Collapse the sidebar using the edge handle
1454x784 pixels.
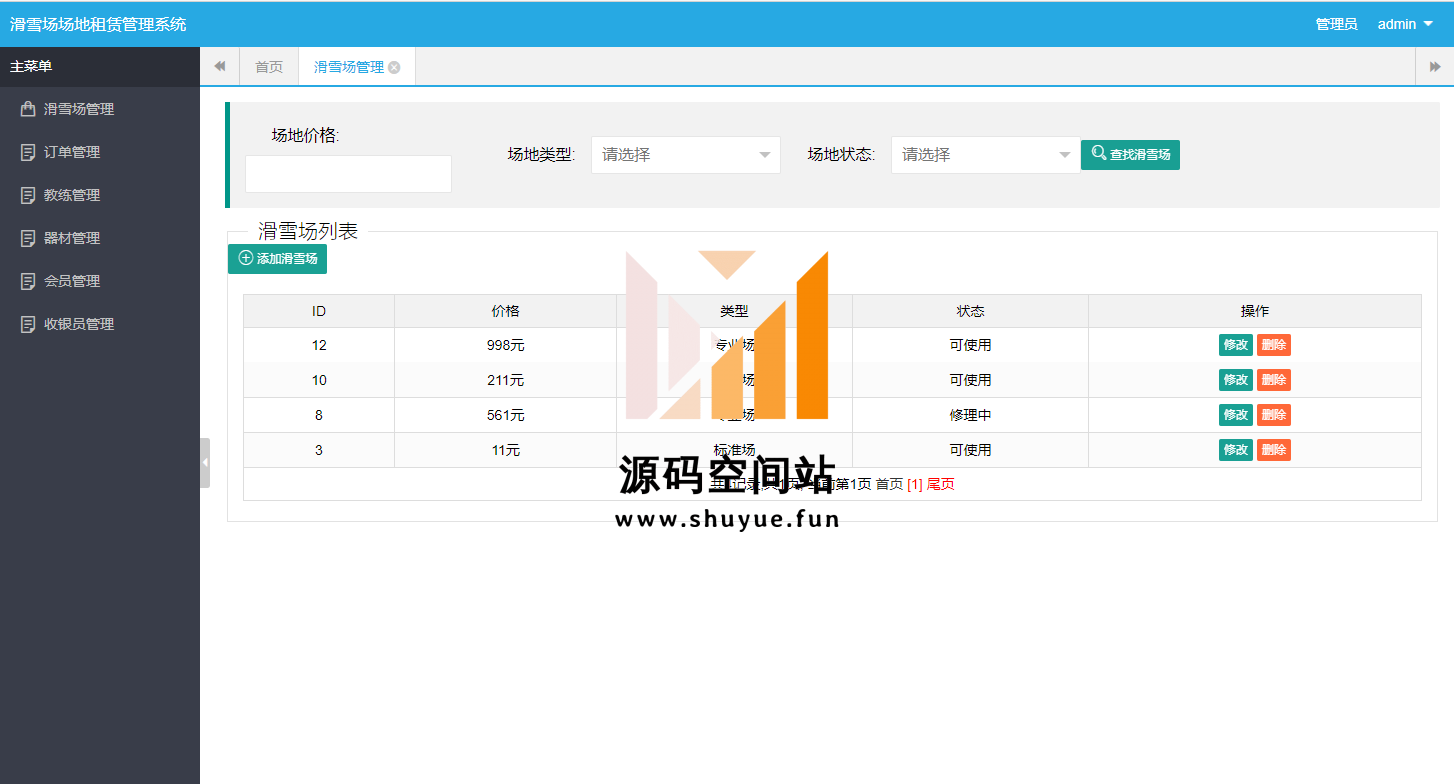pos(205,463)
